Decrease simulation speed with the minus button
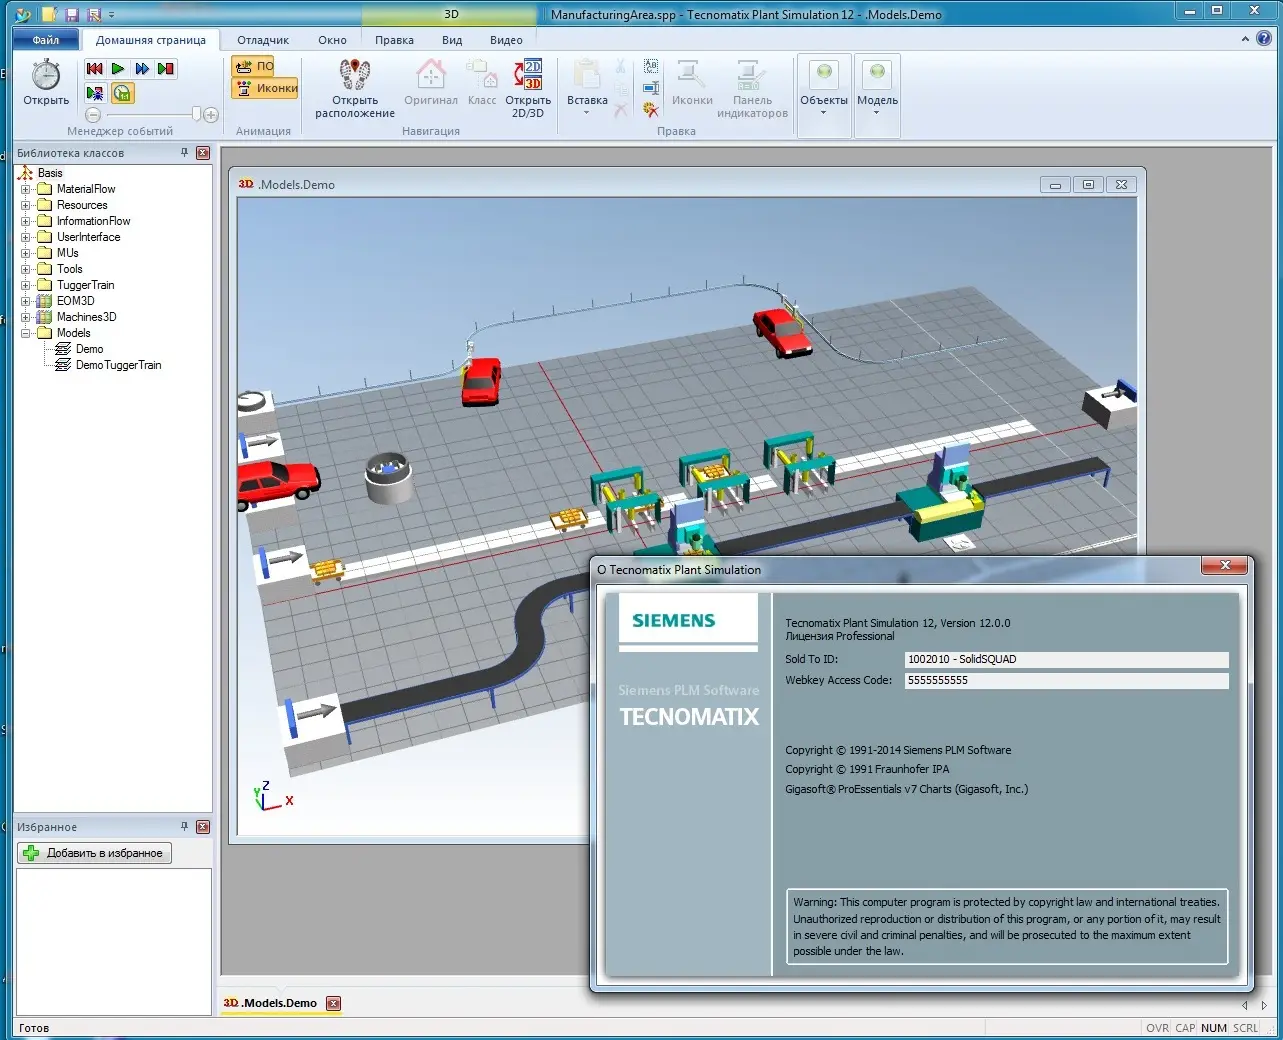Viewport: 1283px width, 1040px height. coord(93,115)
